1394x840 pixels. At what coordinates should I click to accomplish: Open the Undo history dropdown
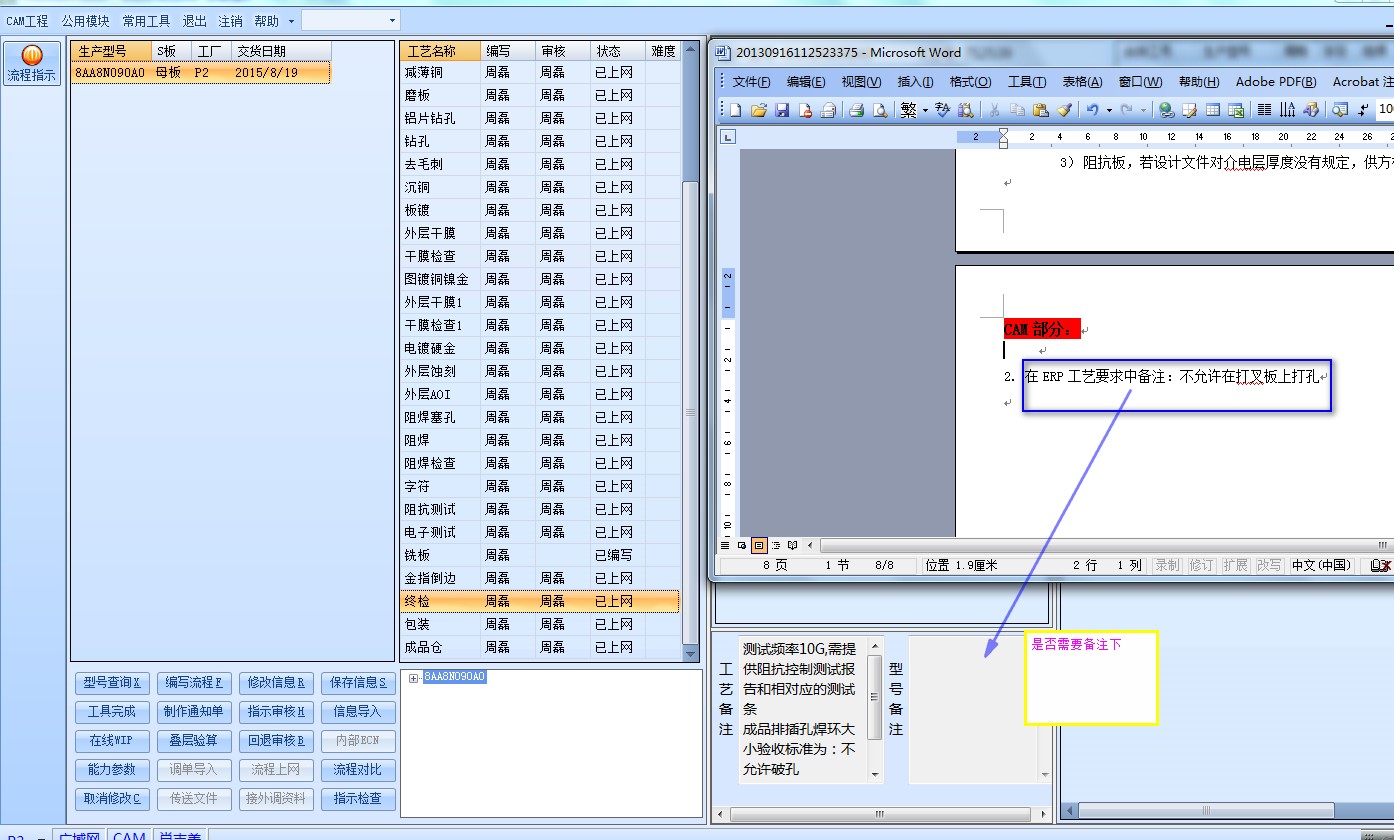click(x=1108, y=110)
